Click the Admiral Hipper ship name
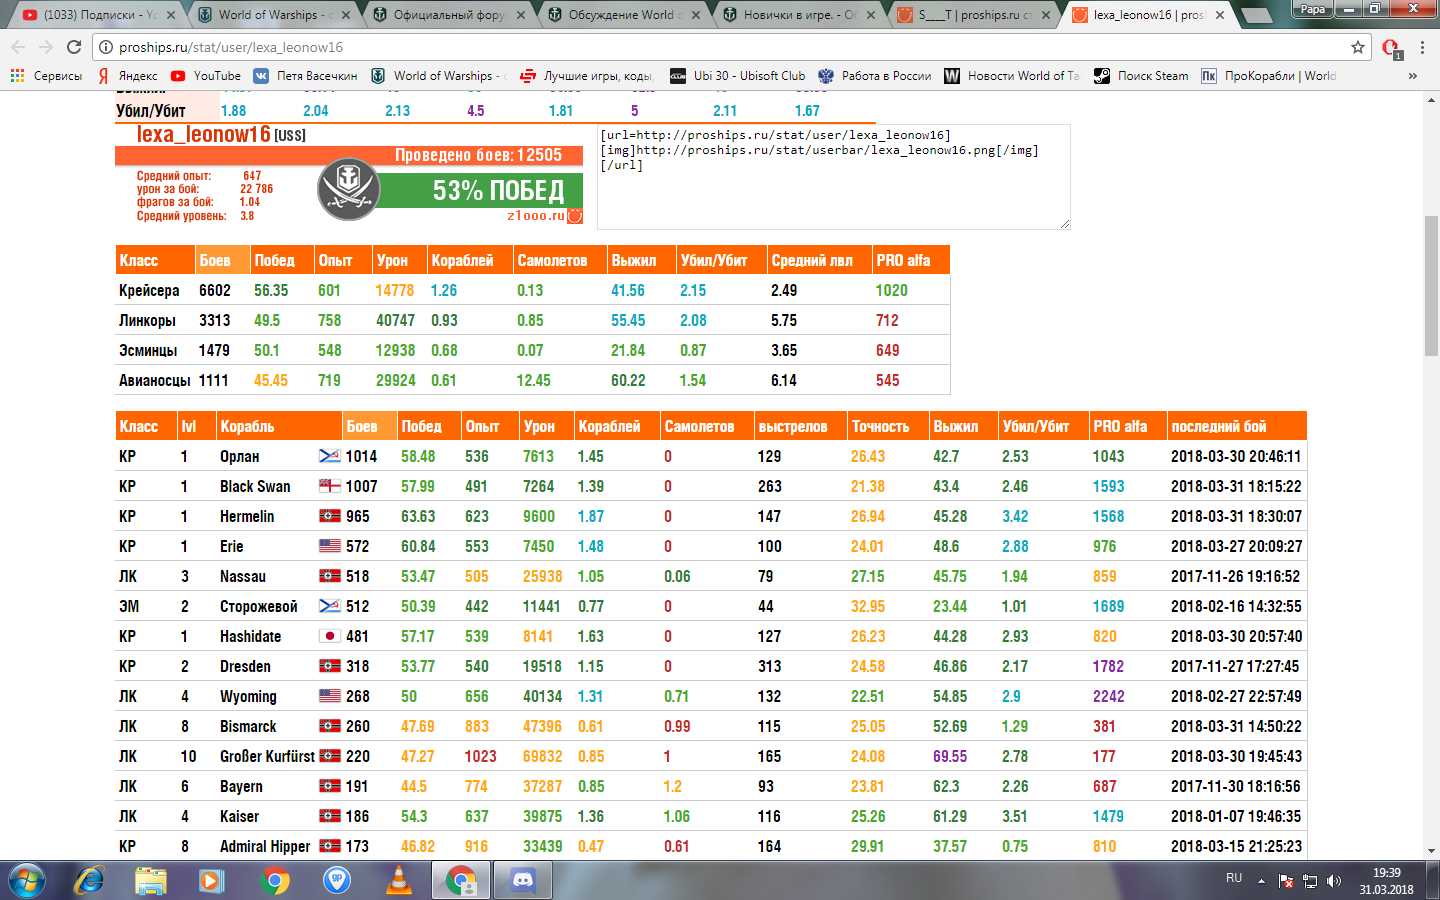The height and width of the screenshot is (900, 1440). (265, 846)
